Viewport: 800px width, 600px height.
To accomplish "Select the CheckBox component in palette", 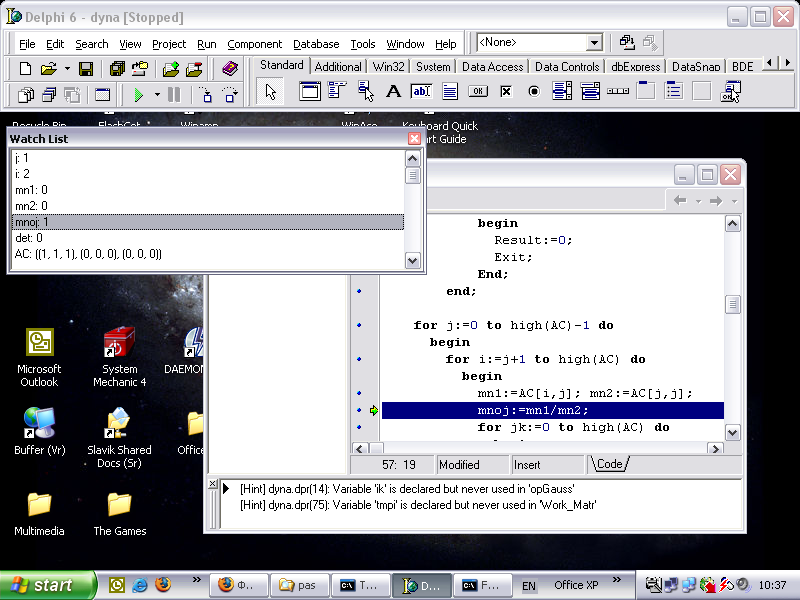I will point(506,92).
